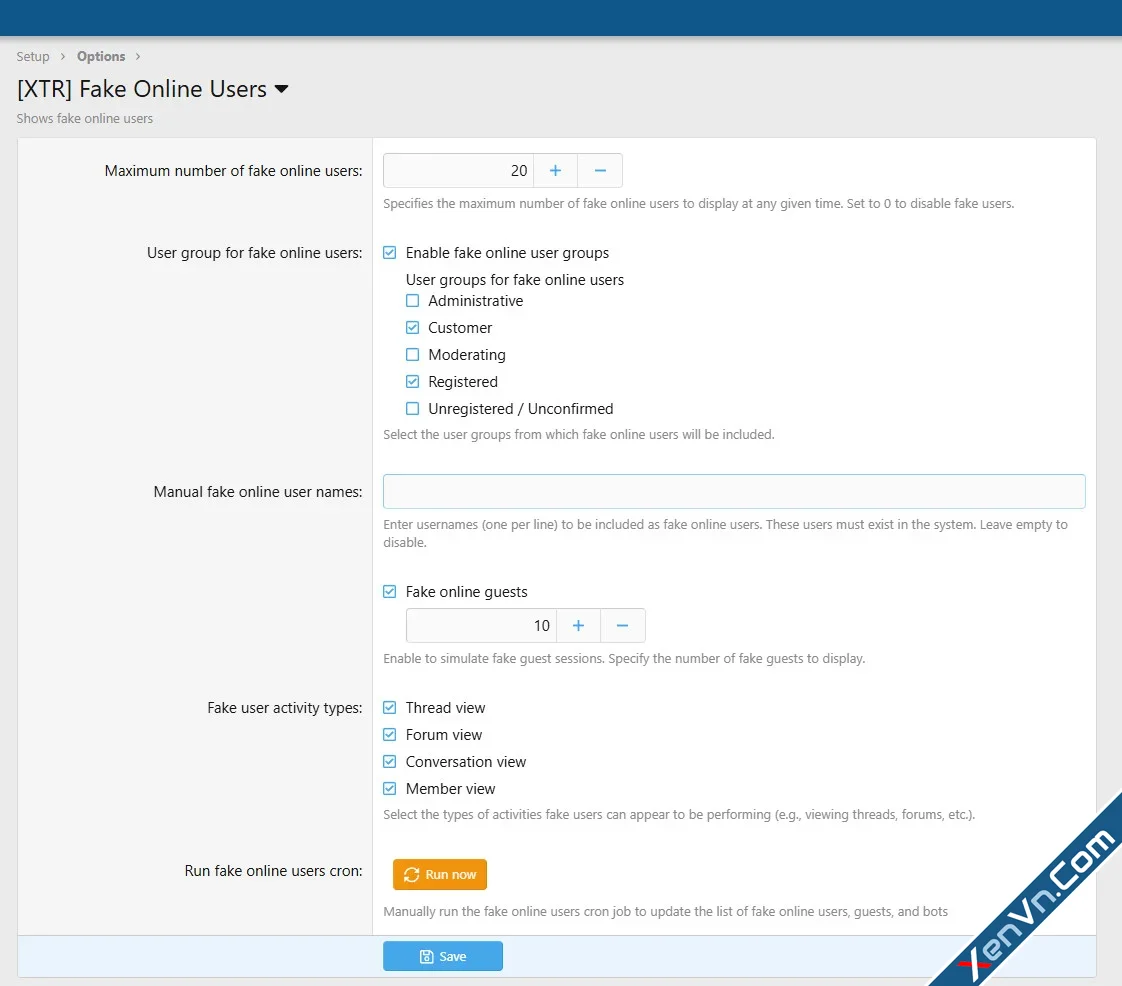Disable the Conversation view activity type
Viewport: 1122px width, 986px height.
click(390, 762)
